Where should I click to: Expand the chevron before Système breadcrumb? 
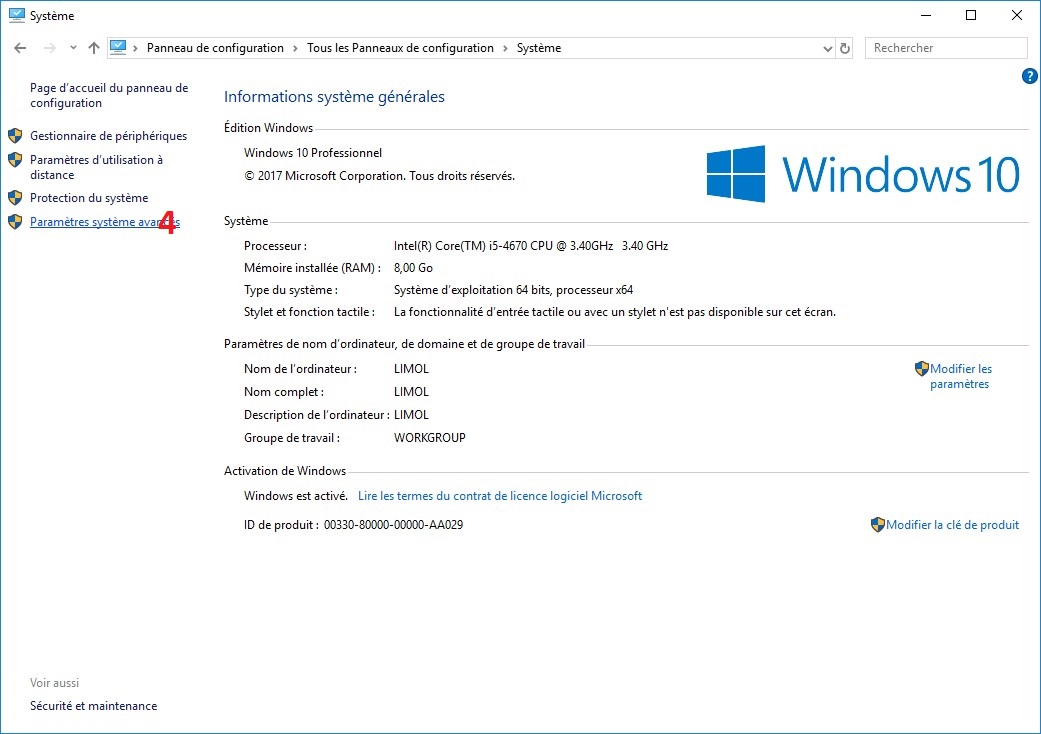point(505,48)
